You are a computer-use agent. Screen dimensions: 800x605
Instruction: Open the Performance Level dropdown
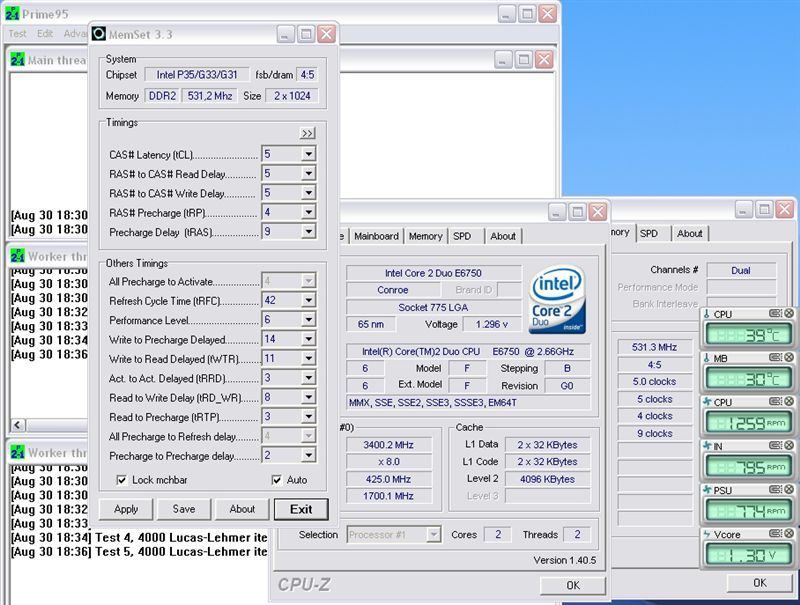point(308,320)
